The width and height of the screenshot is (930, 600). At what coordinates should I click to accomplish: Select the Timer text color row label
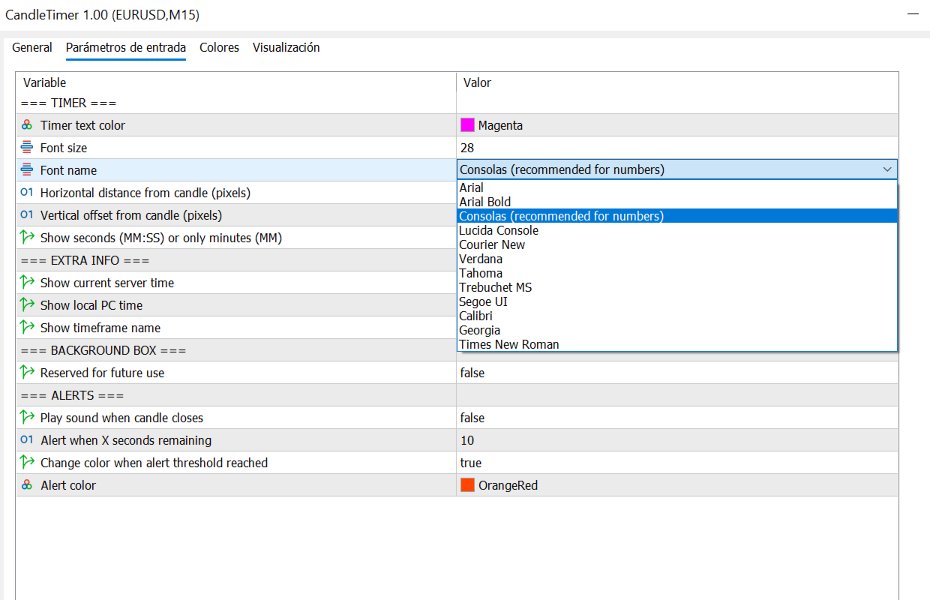coord(82,126)
